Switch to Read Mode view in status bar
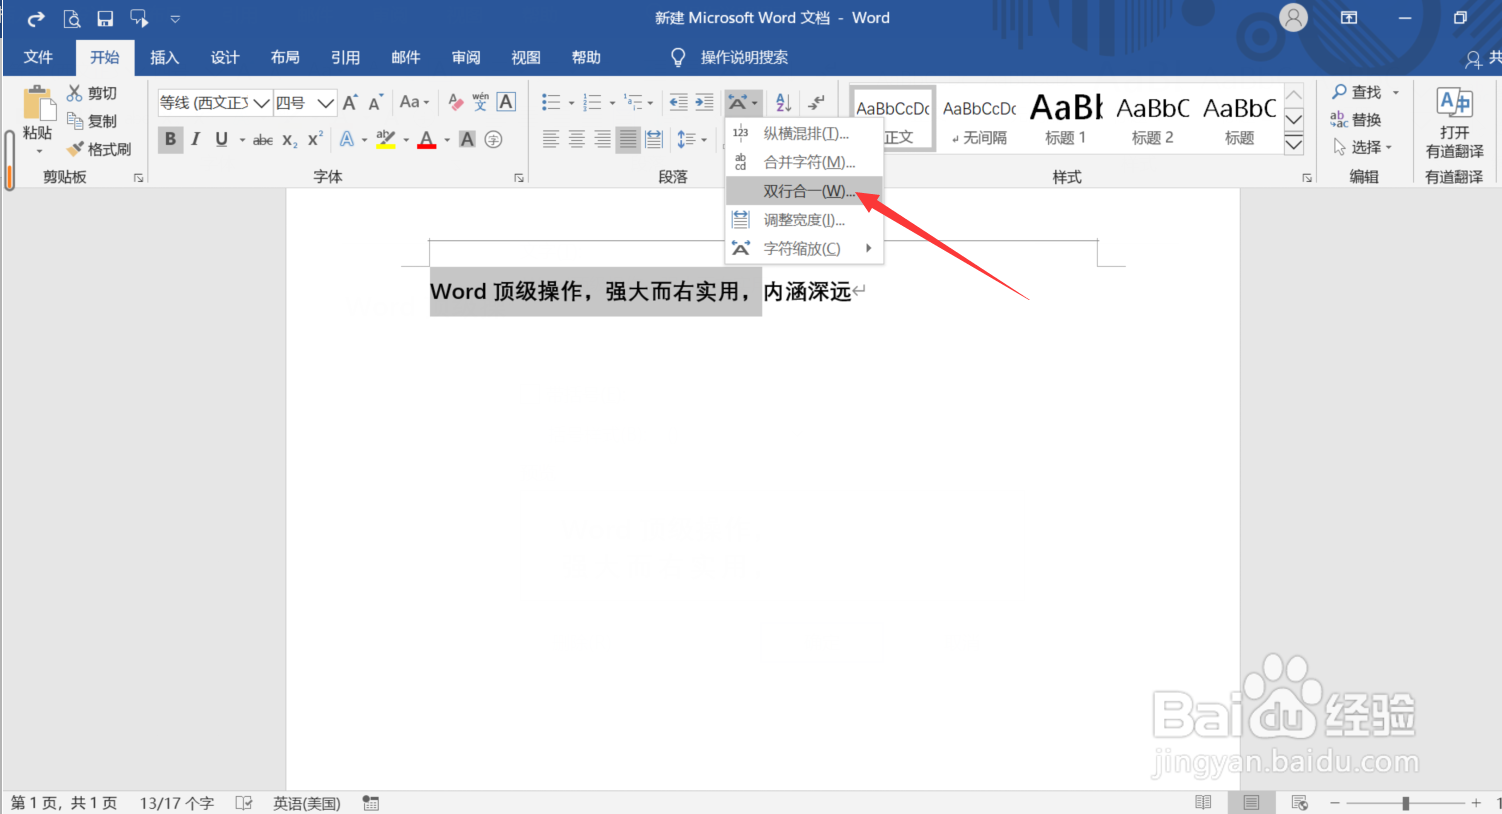Viewport: 1502px width, 814px height. point(1203,803)
